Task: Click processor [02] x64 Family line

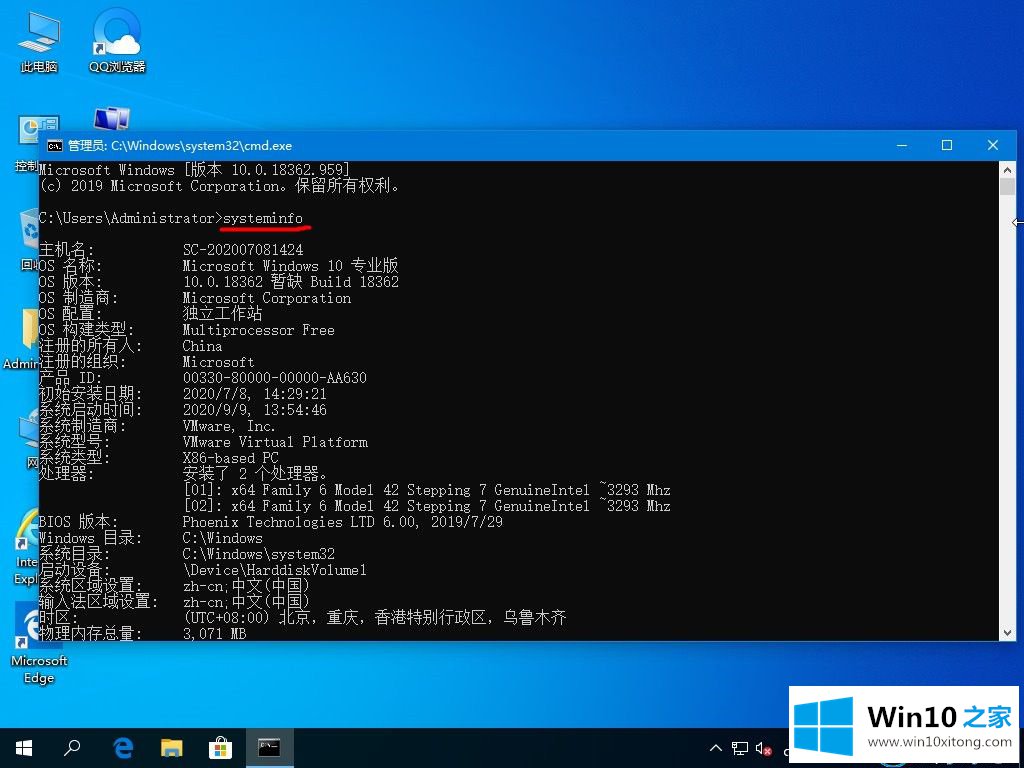Action: tap(427, 506)
